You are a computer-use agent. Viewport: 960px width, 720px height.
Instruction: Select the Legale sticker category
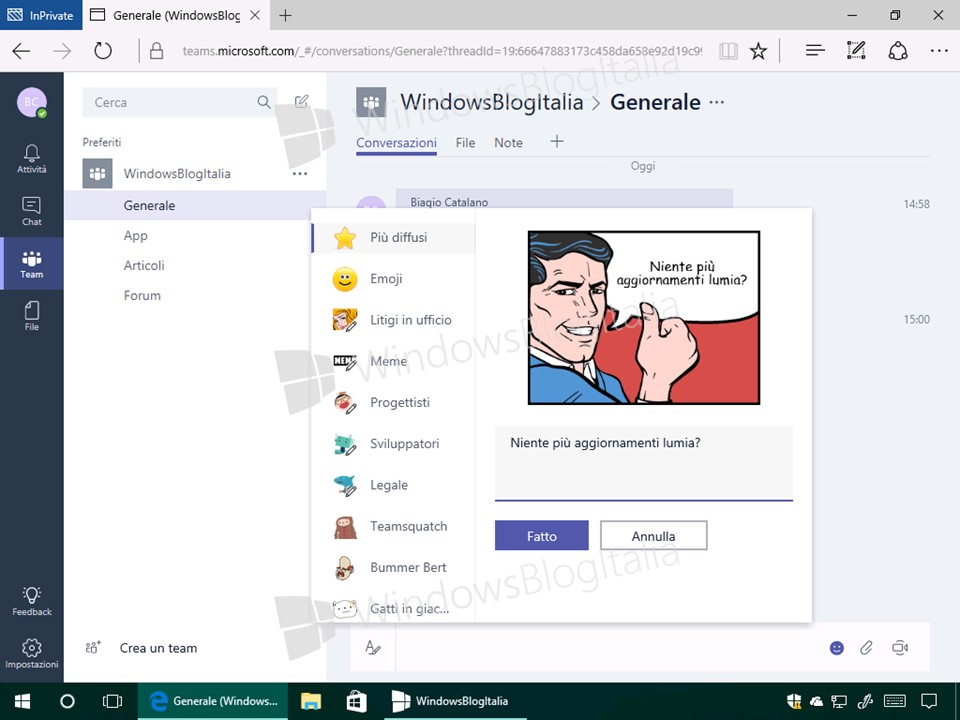[393, 486]
